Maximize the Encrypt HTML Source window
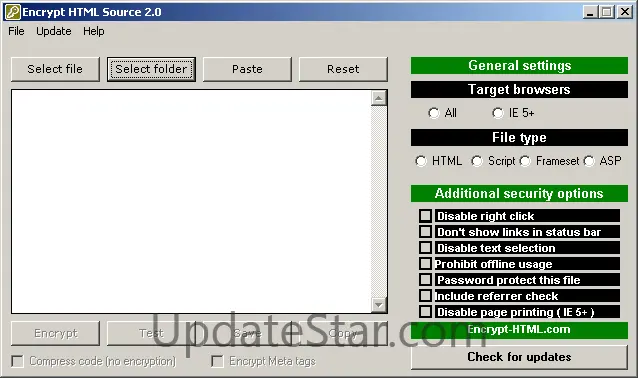This screenshot has height=378, width=638. click(x=606, y=12)
